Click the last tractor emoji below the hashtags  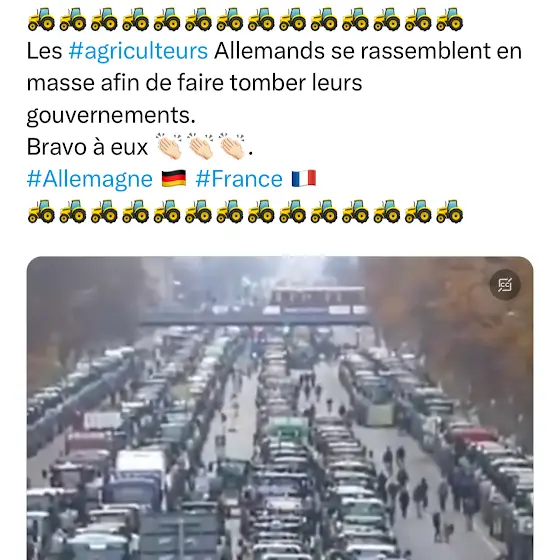[x=450, y=211]
